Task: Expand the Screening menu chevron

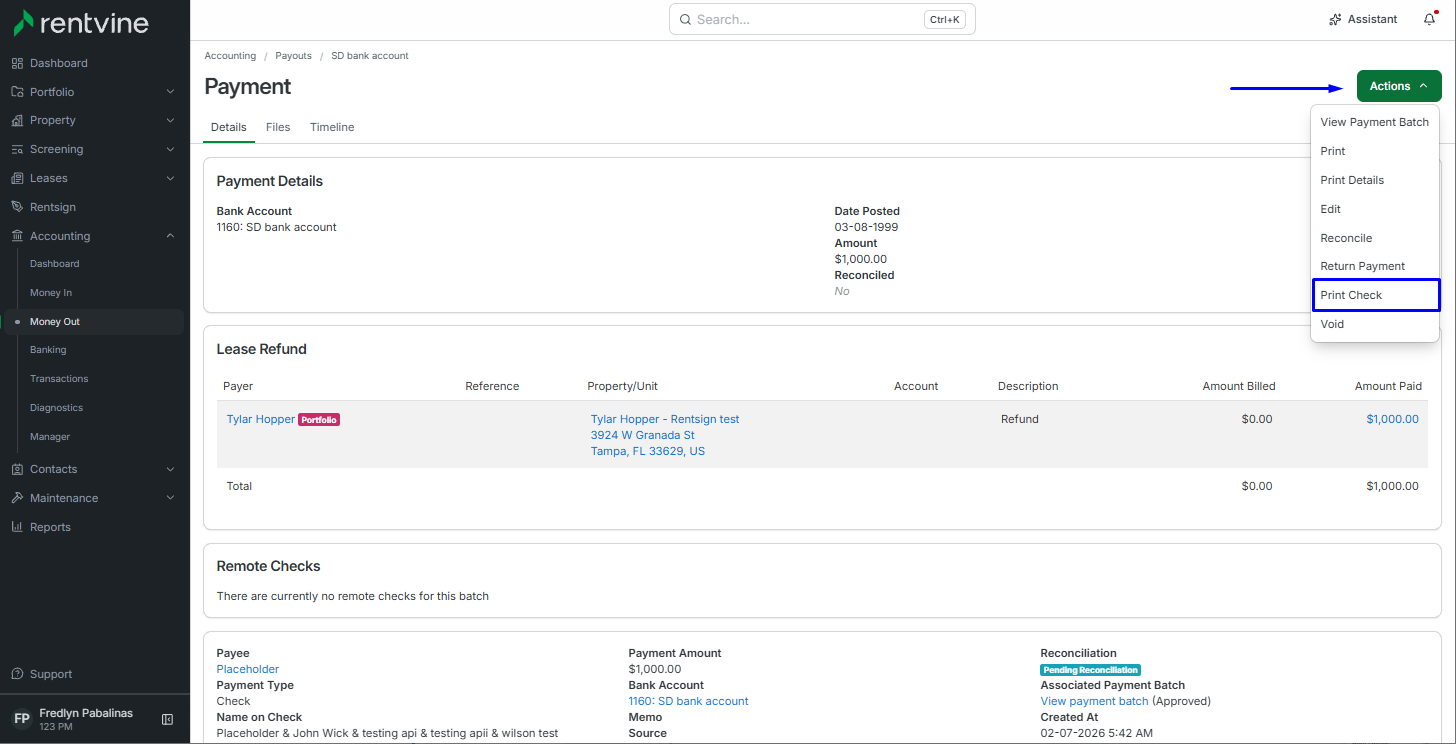Action: [170, 149]
